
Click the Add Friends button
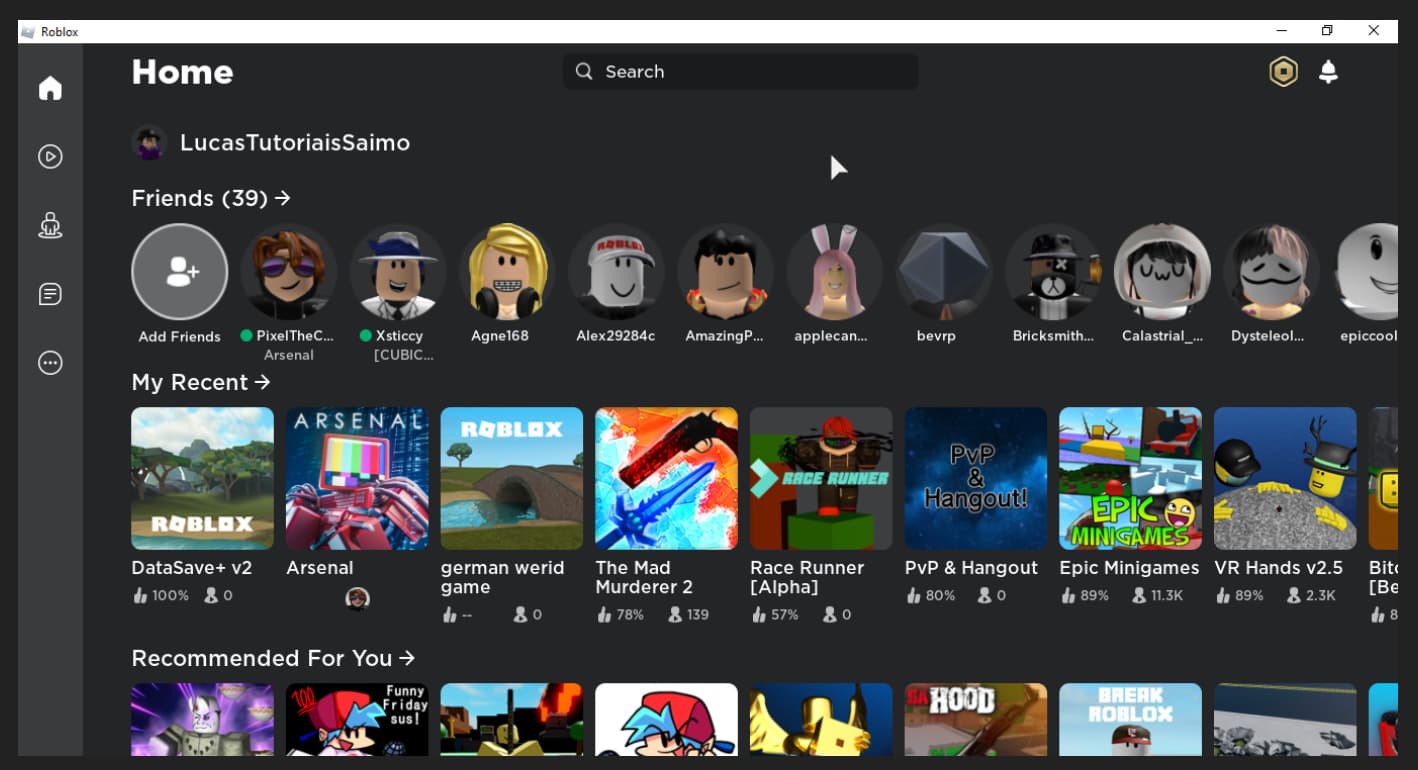tap(179, 271)
